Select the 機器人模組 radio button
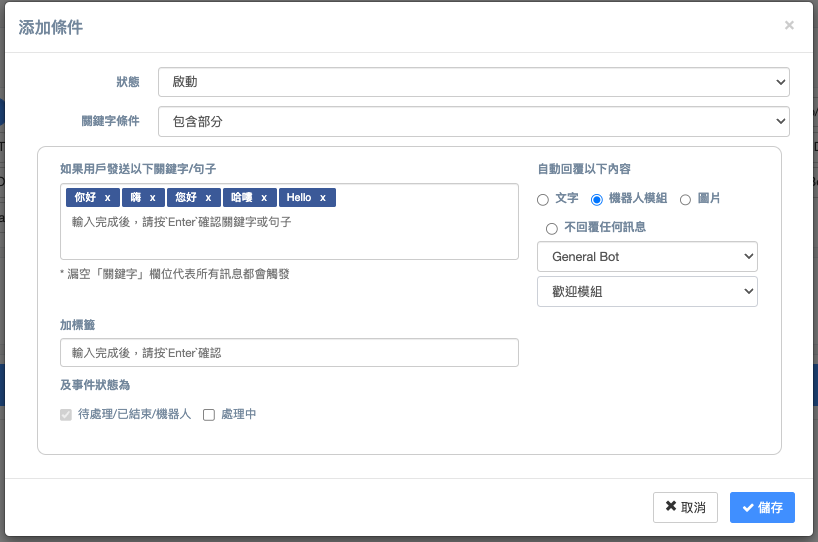Screen dimensions: 818x542 [x=597, y=200]
